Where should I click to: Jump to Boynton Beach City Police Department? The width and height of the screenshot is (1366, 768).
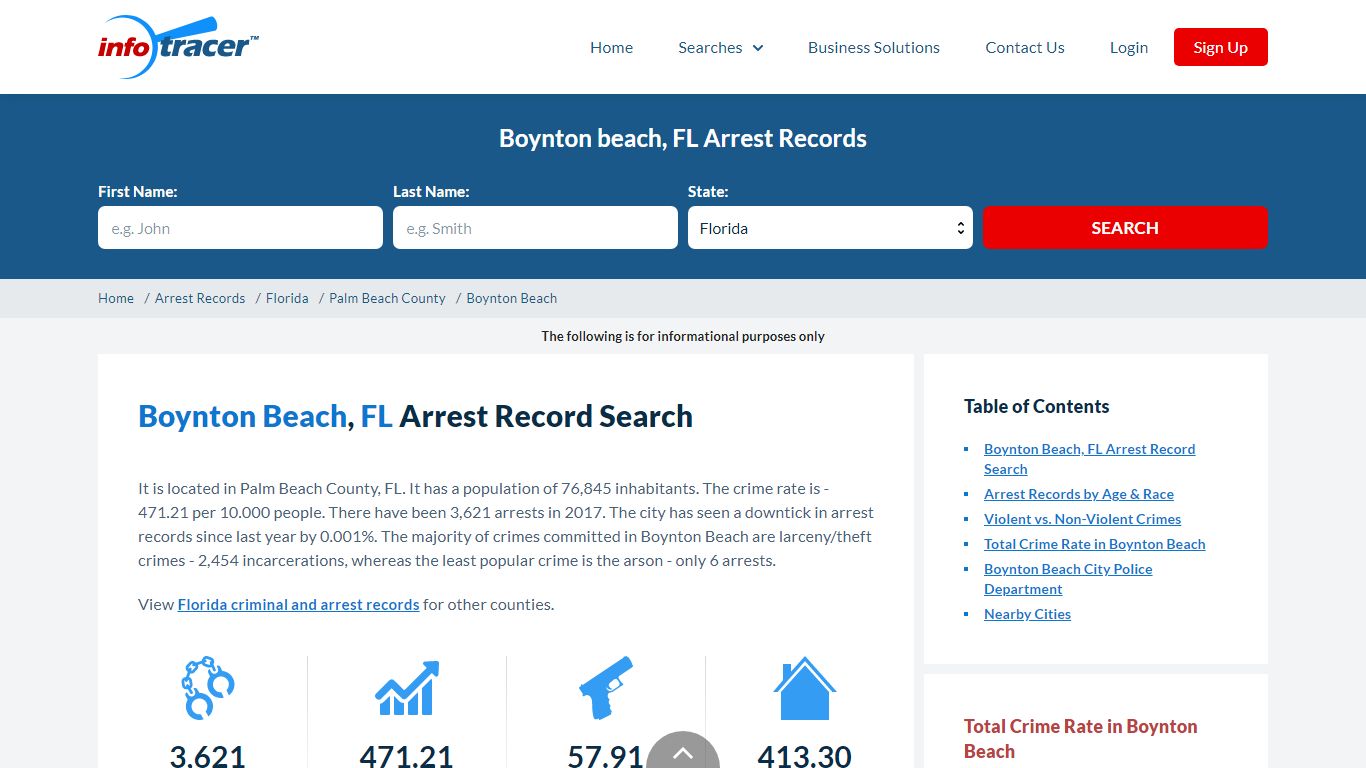(1068, 579)
